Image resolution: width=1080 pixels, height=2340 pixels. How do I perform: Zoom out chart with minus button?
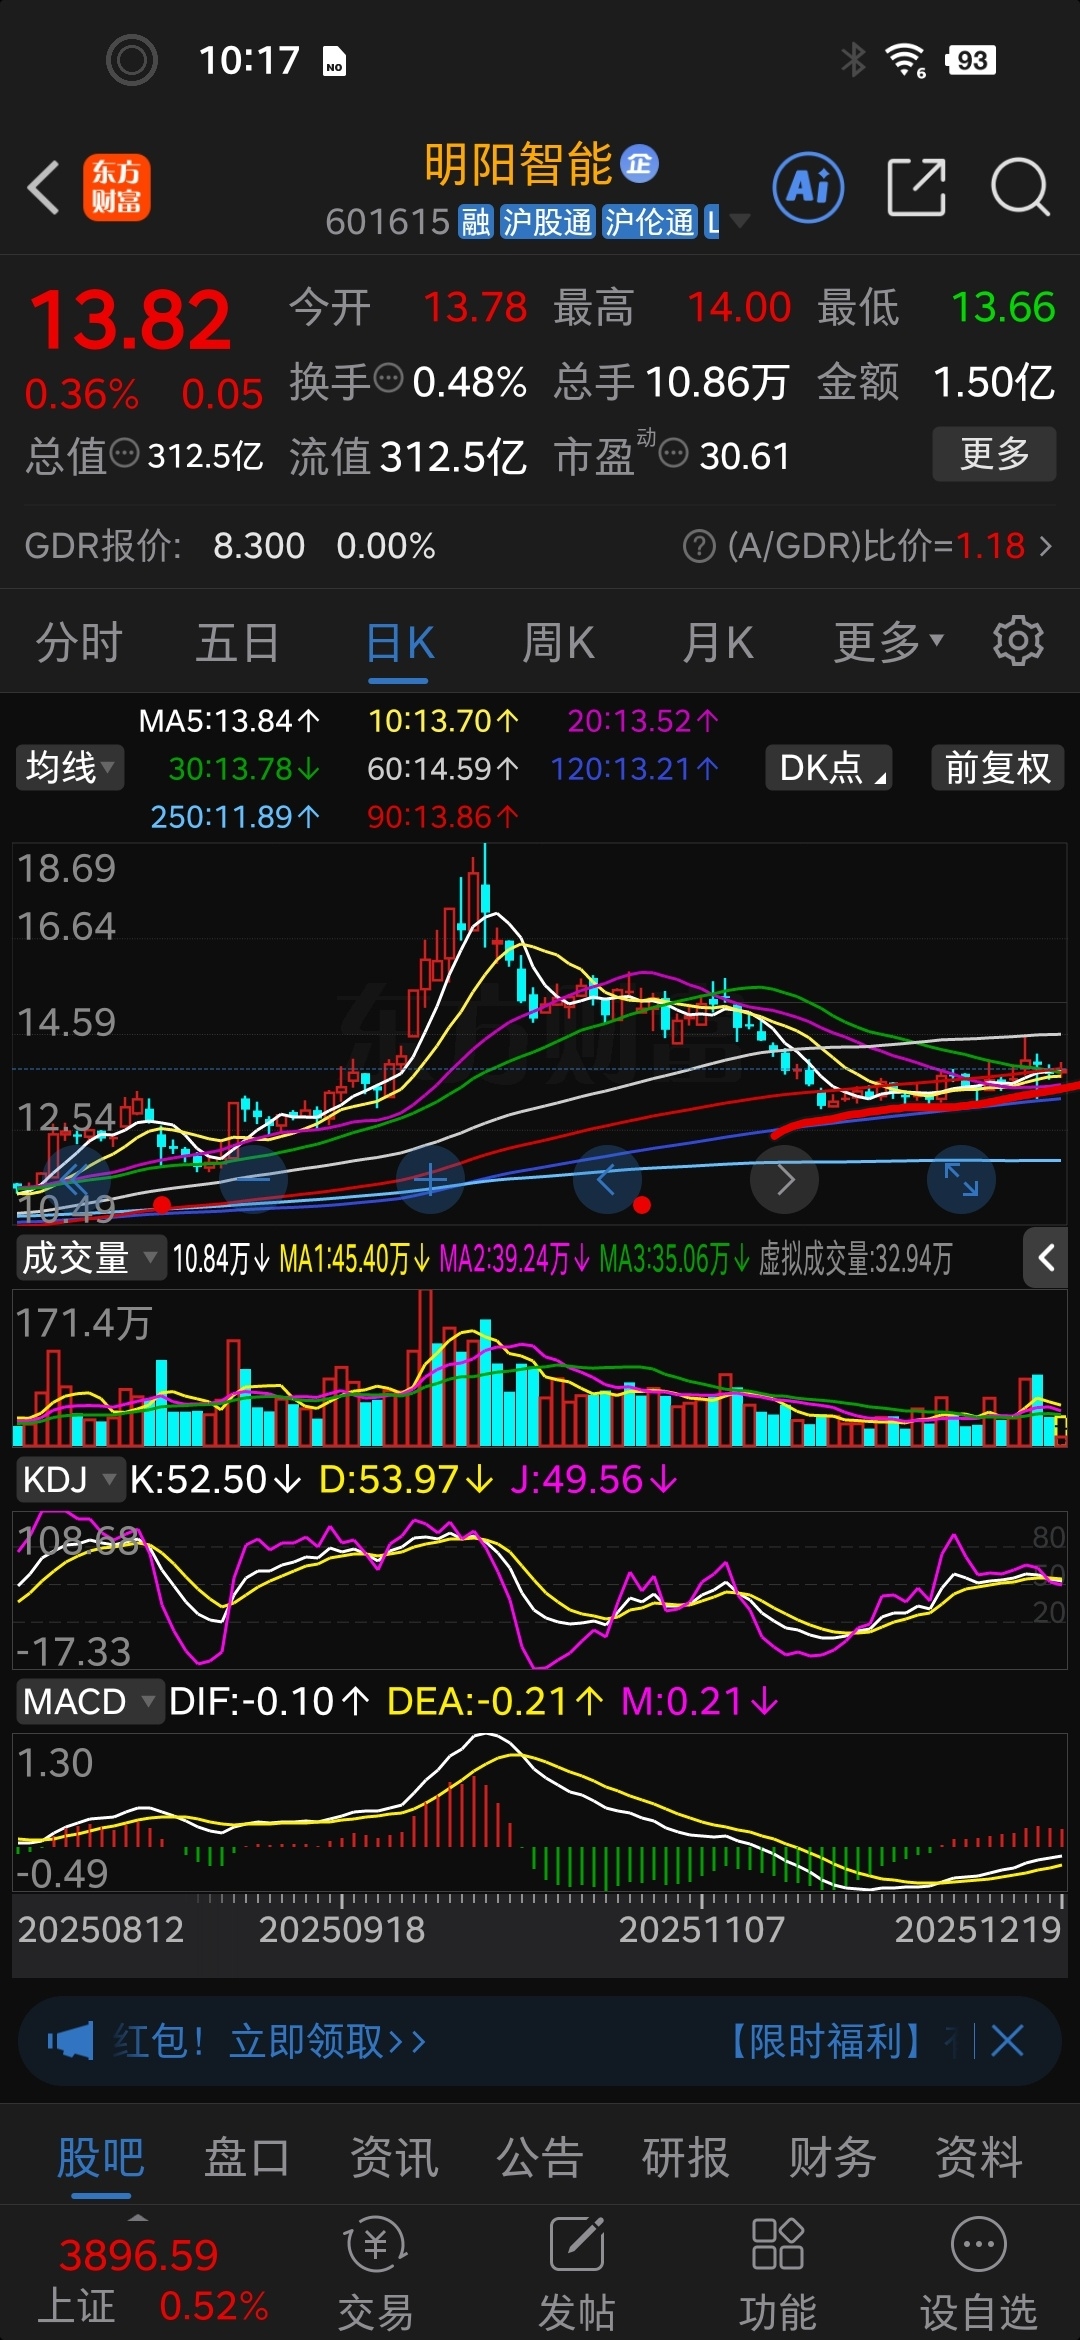pos(253,1180)
